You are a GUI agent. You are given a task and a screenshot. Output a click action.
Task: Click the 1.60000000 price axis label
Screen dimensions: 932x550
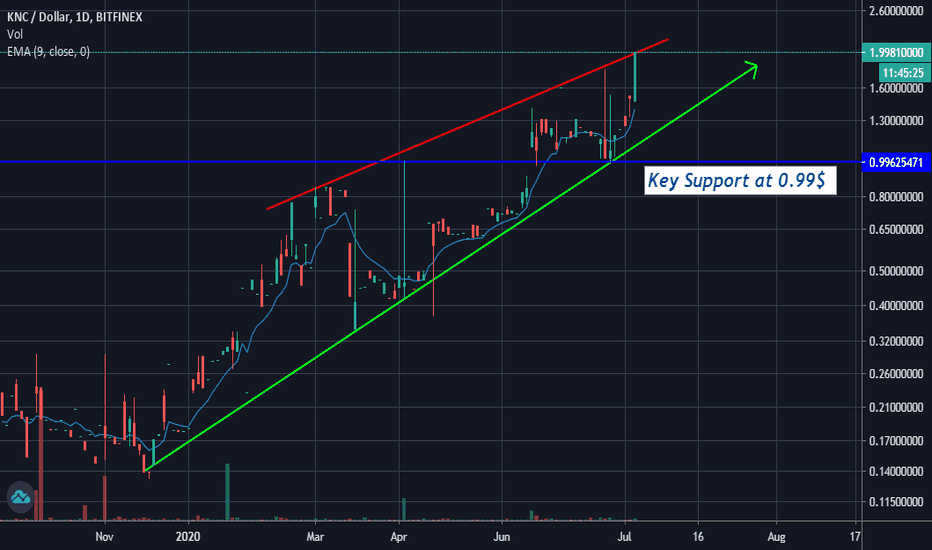click(x=896, y=88)
